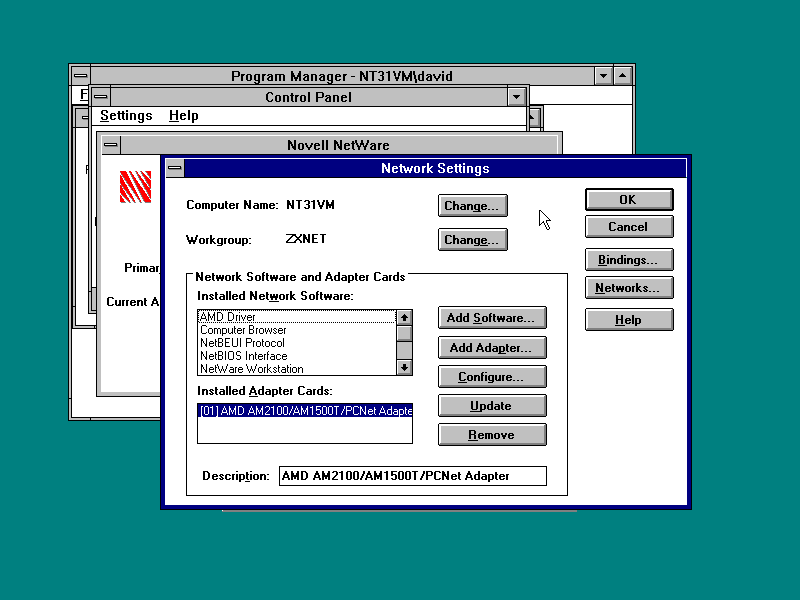Select the AMD AM2100/AM1500T/PCNet adapter card

coord(305,411)
